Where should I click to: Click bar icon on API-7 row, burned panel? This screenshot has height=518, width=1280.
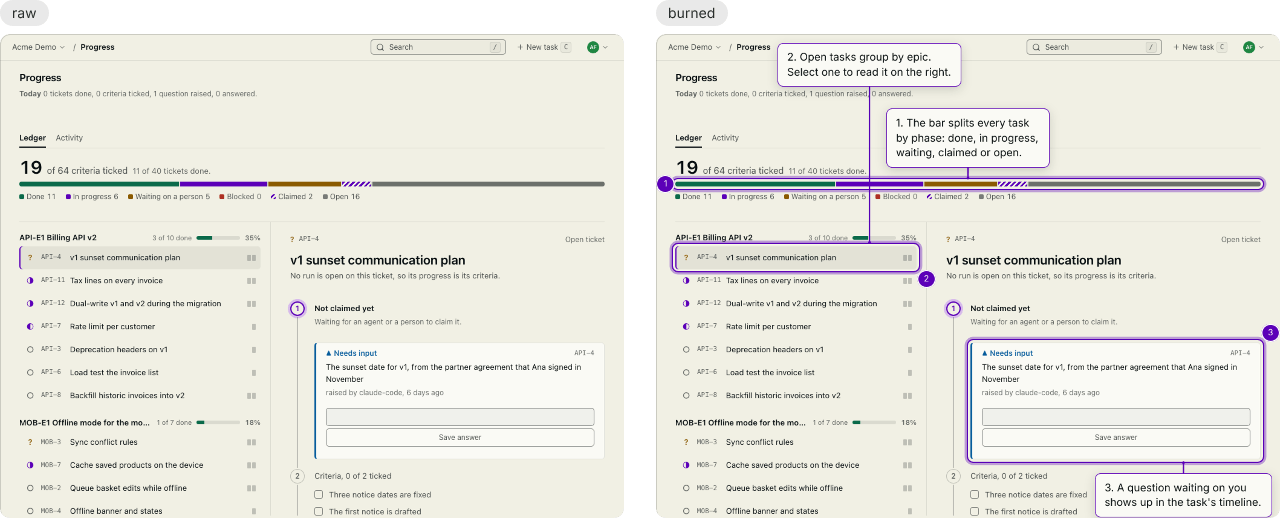(x=909, y=326)
